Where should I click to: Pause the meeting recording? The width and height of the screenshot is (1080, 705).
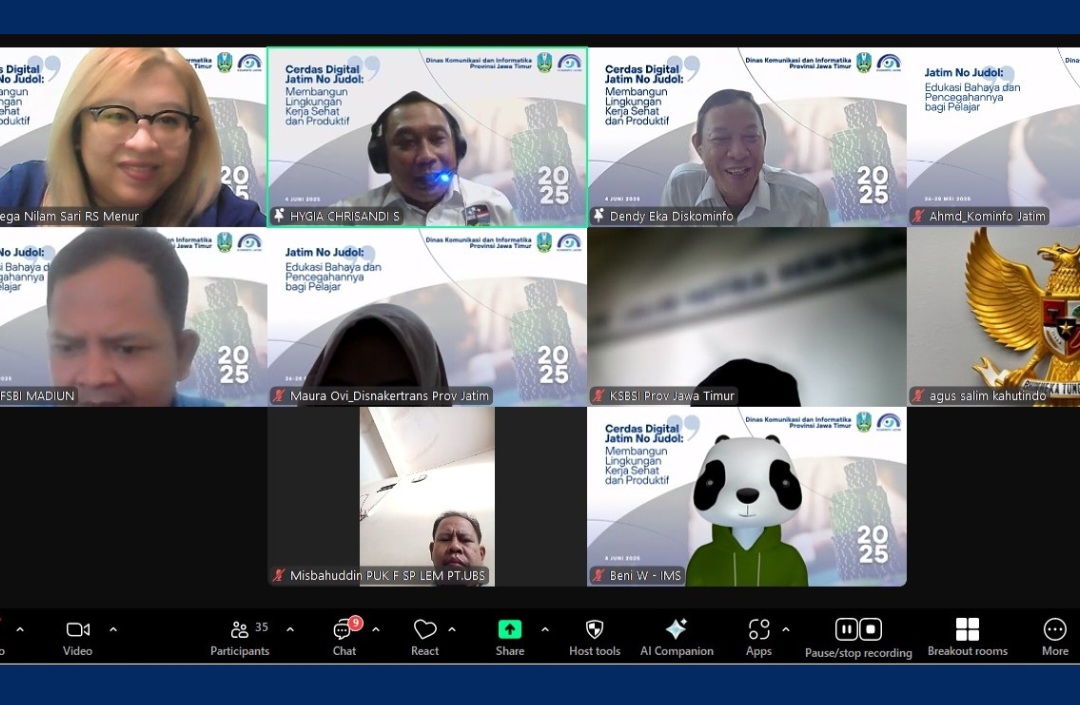(x=847, y=629)
